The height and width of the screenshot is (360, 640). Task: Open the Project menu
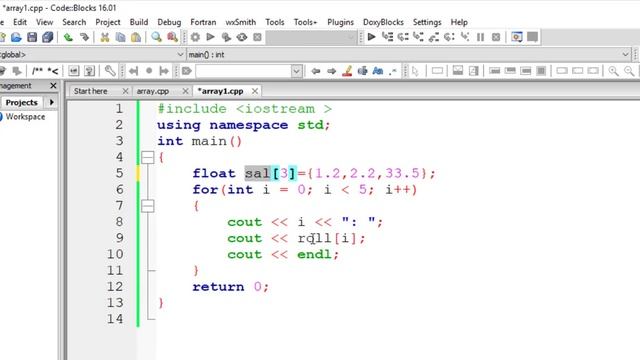click(108, 22)
